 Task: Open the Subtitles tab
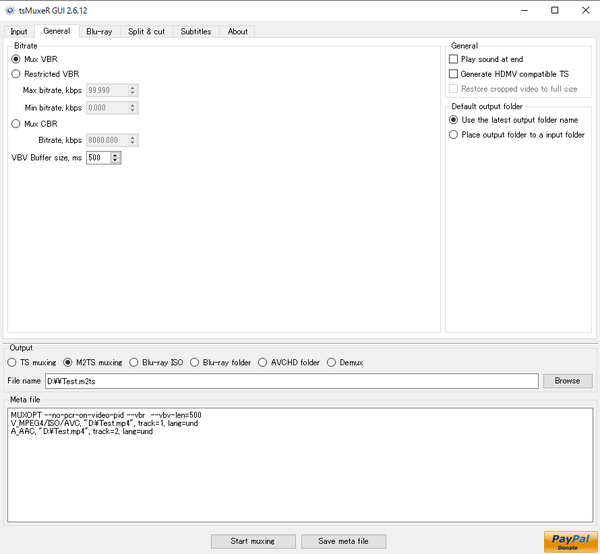tap(196, 31)
